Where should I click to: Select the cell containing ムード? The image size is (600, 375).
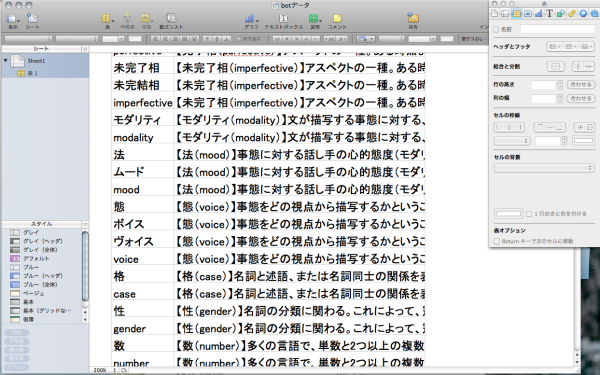coord(143,172)
